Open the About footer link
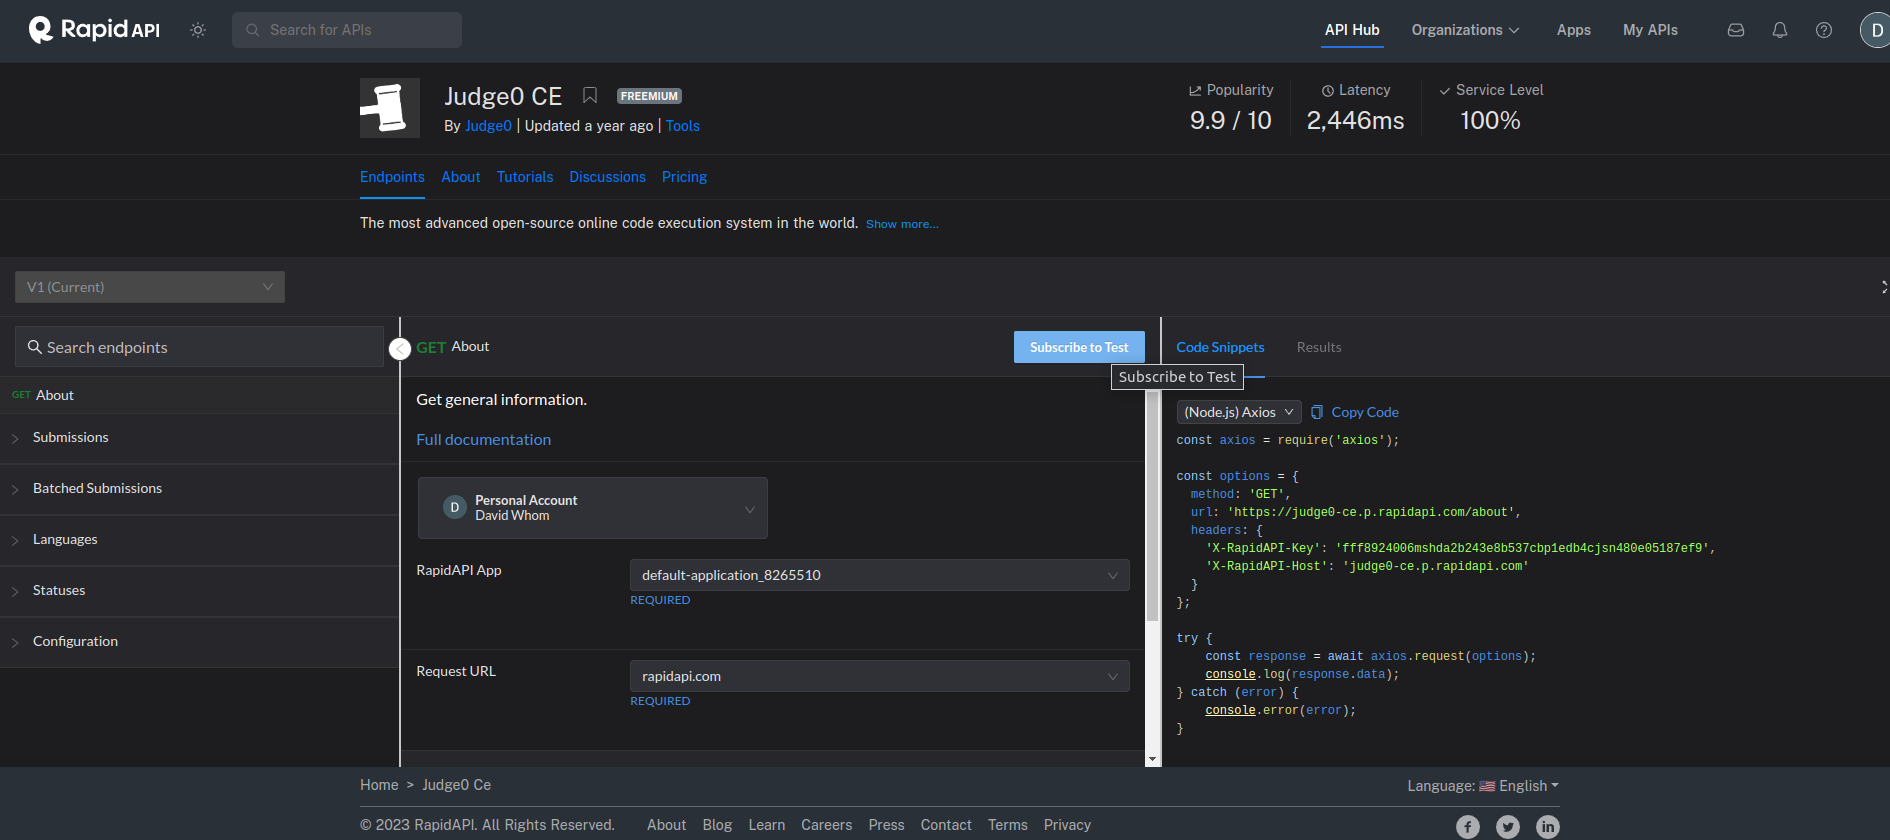Image resolution: width=1890 pixels, height=840 pixels. 666,825
